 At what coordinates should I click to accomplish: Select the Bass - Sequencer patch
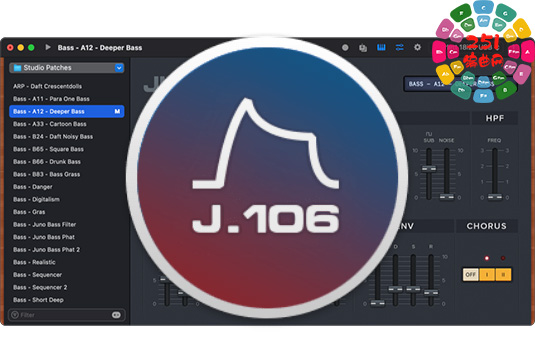[x=38, y=275]
